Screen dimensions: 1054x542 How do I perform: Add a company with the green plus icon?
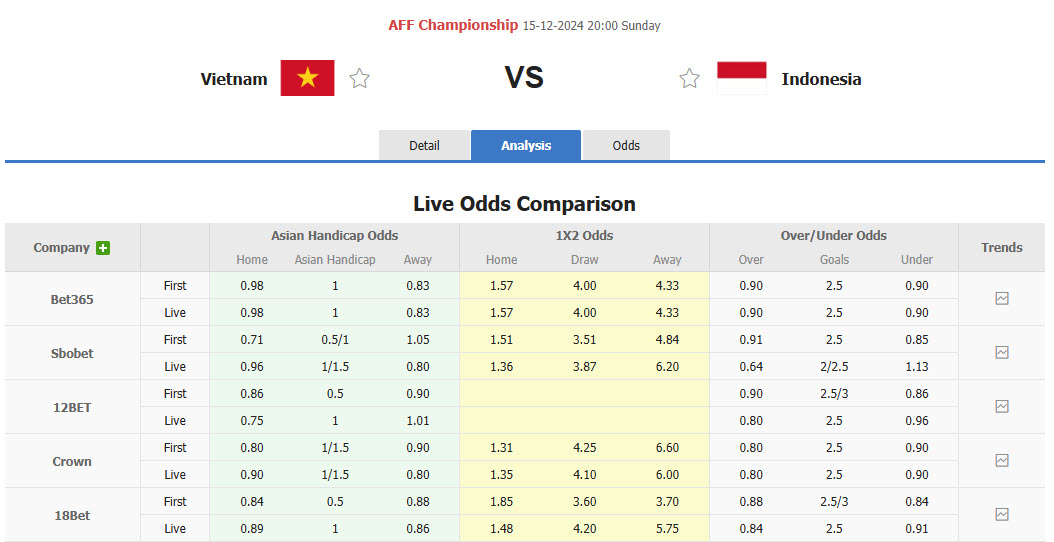coord(103,248)
